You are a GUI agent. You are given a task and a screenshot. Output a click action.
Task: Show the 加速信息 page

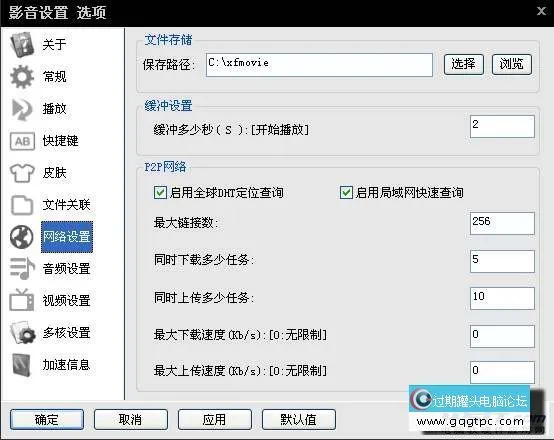(x=66, y=365)
